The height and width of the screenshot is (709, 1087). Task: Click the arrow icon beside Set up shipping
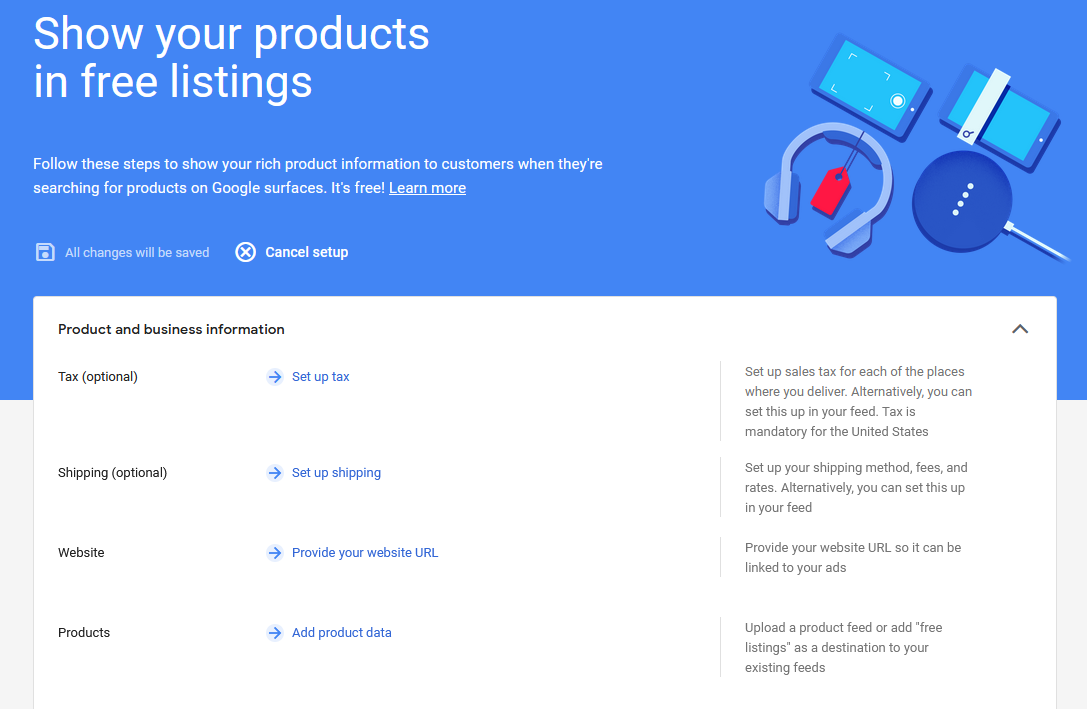click(275, 473)
